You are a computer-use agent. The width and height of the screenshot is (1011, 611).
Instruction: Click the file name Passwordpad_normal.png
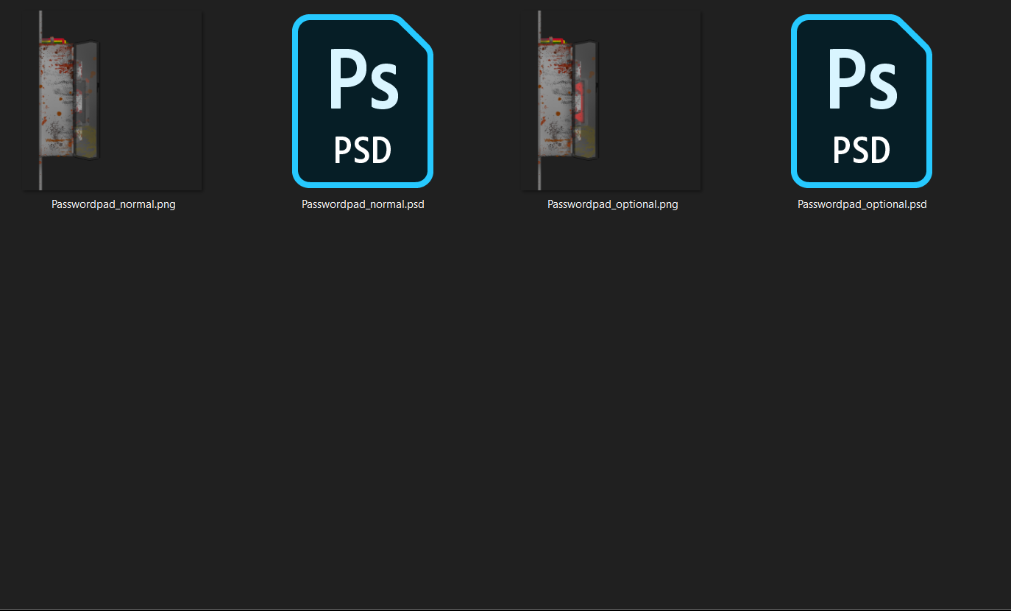coord(113,204)
